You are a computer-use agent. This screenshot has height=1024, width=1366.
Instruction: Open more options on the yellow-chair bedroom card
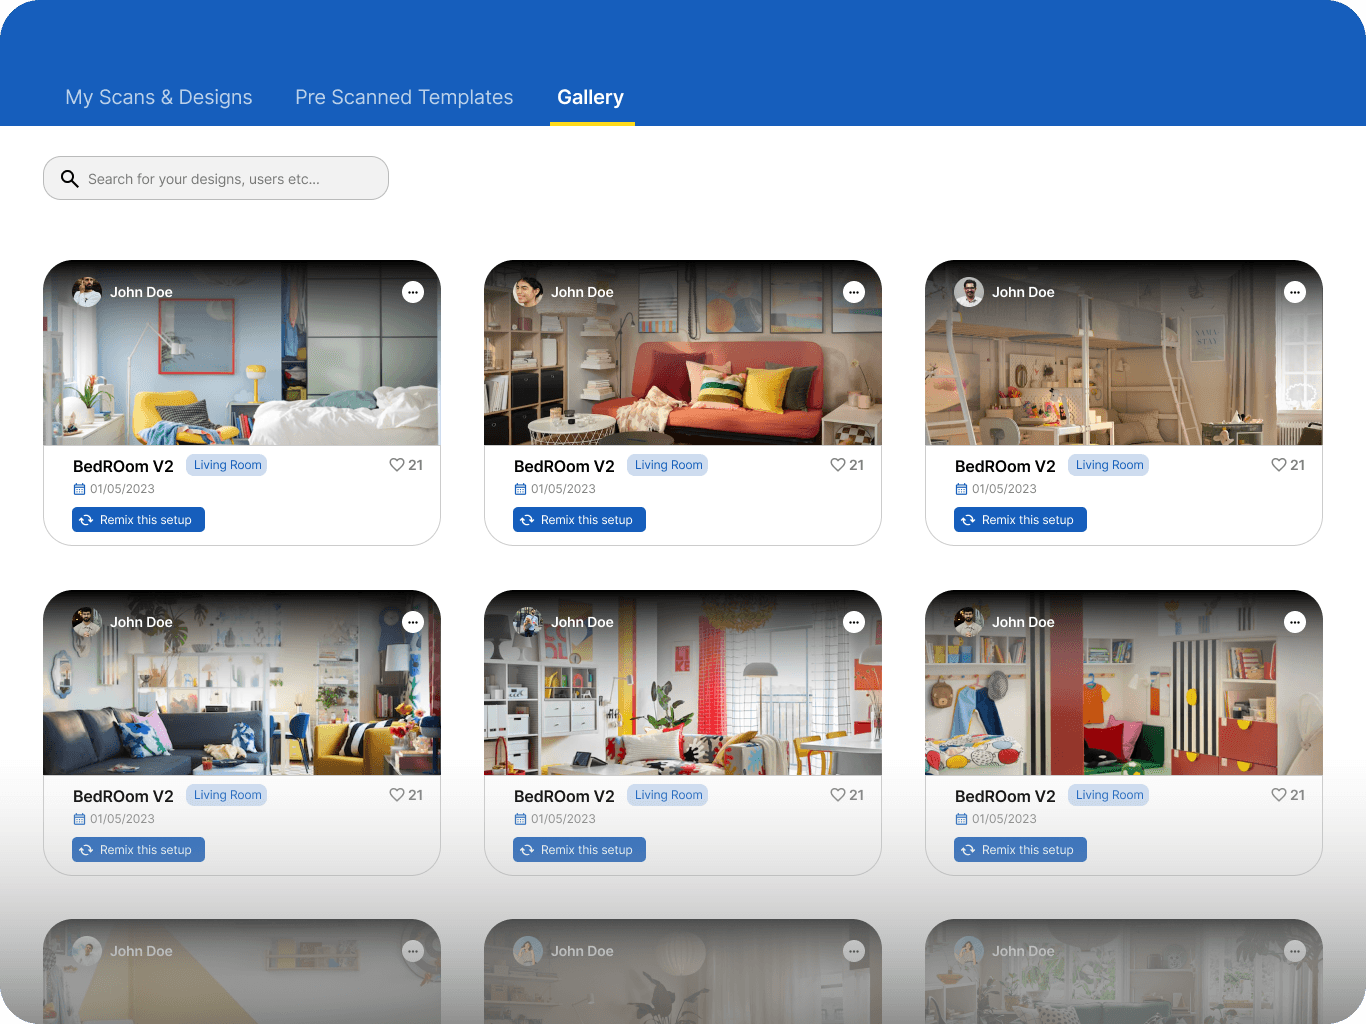pos(413,292)
